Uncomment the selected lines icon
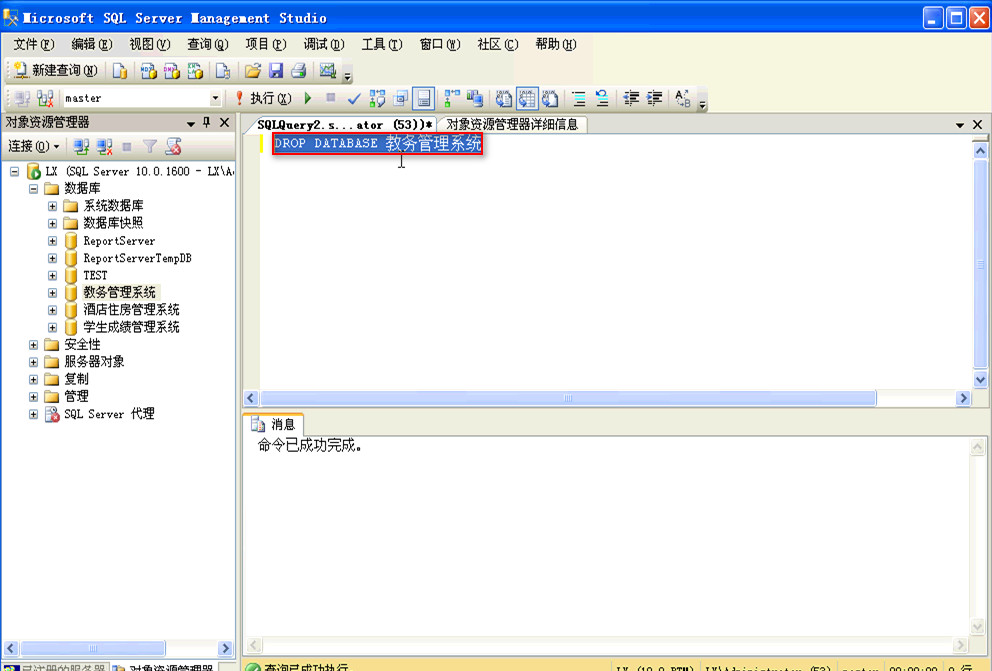The height and width of the screenshot is (671, 992). [602, 98]
